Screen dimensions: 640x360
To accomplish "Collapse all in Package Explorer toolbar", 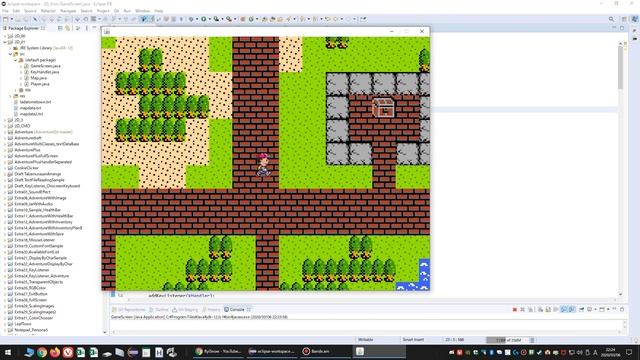I will point(60,28).
